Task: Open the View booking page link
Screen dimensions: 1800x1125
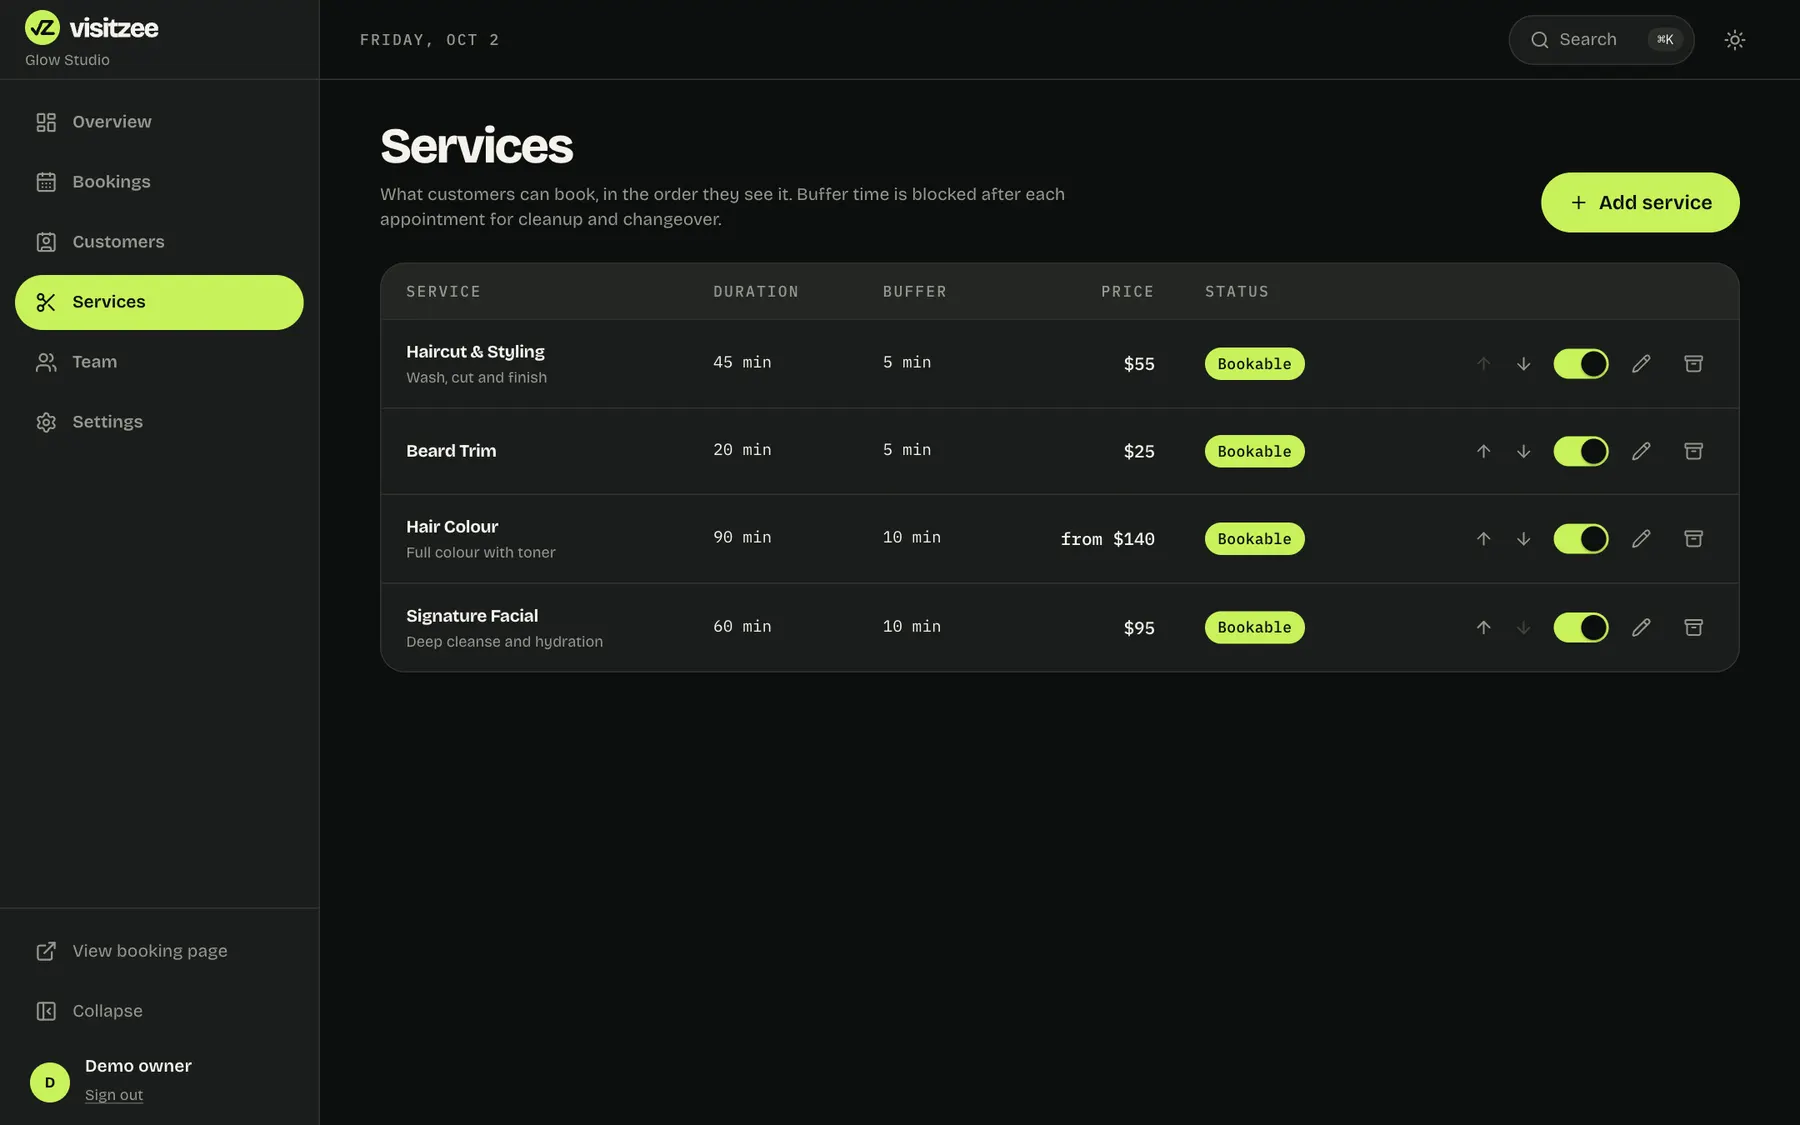Action: [159, 951]
